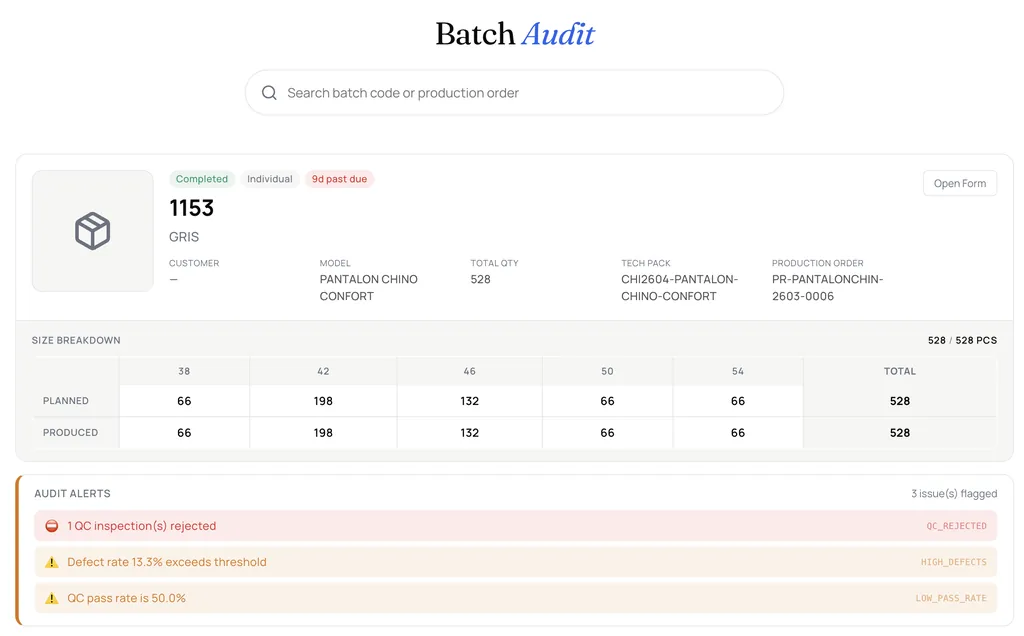Click the Batch Audit page title
Screen dimensions: 1024x636
515,34
